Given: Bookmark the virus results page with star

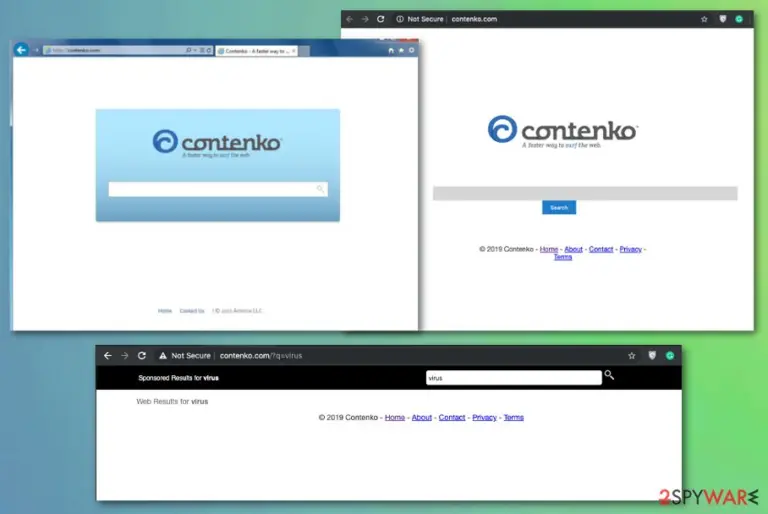Looking at the screenshot, I should coord(632,356).
